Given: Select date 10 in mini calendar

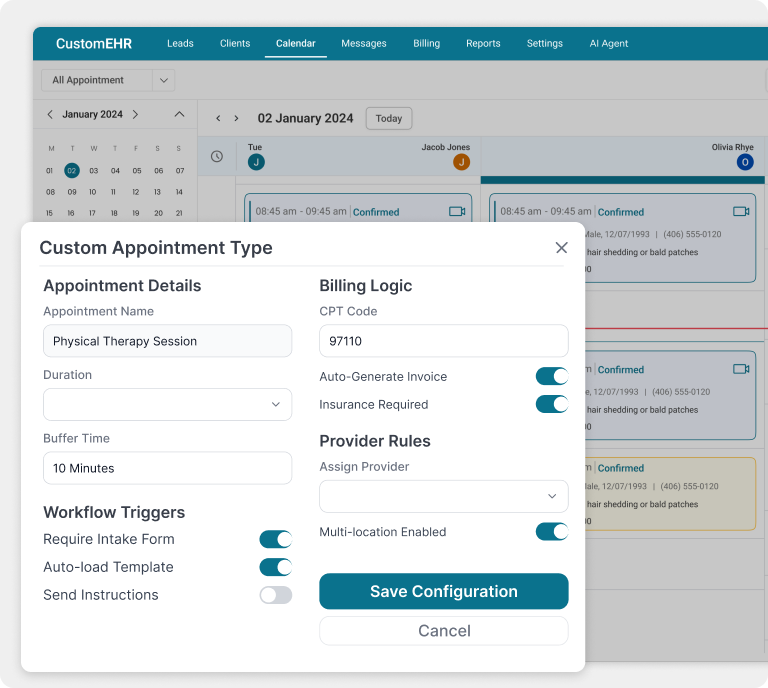Looking at the screenshot, I should (x=93, y=192).
